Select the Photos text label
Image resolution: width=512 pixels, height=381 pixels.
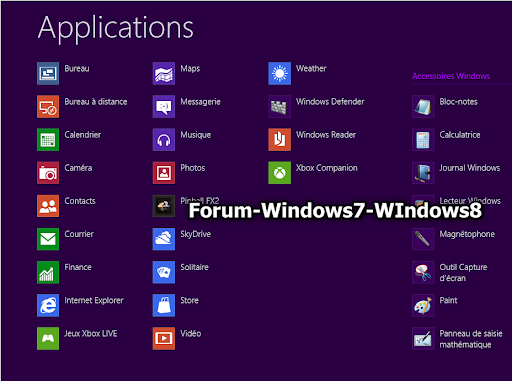(x=193, y=168)
